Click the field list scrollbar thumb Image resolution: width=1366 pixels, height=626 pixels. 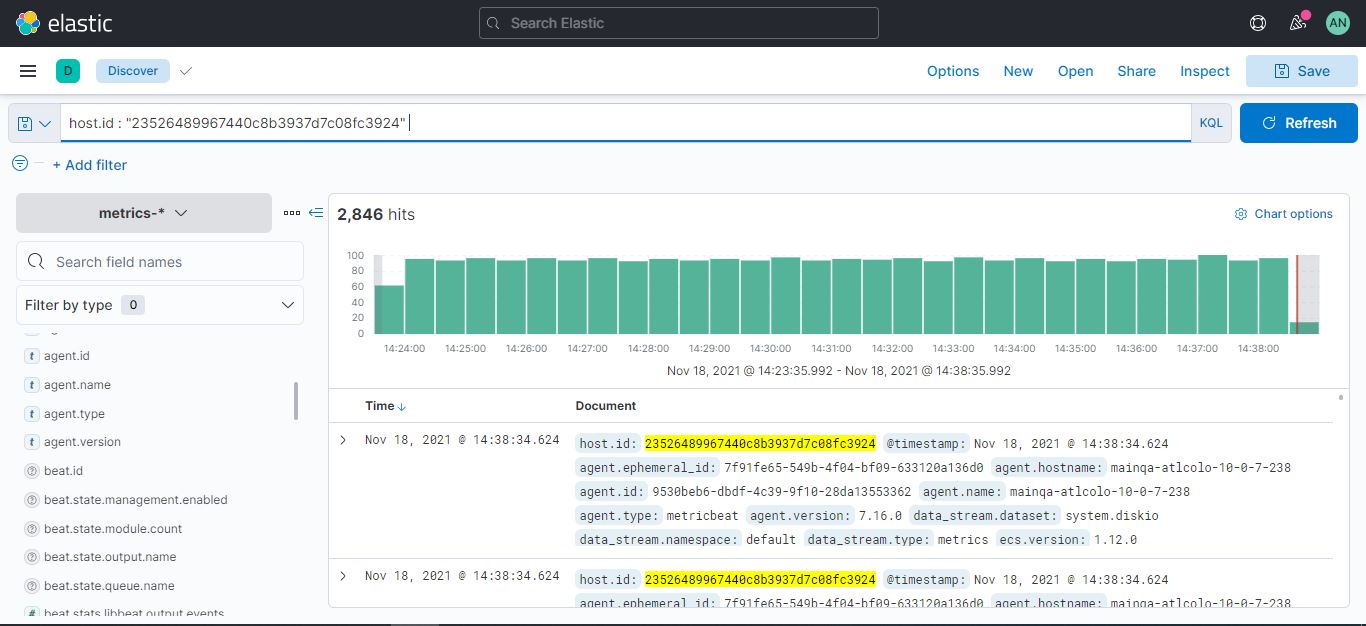[x=296, y=400]
